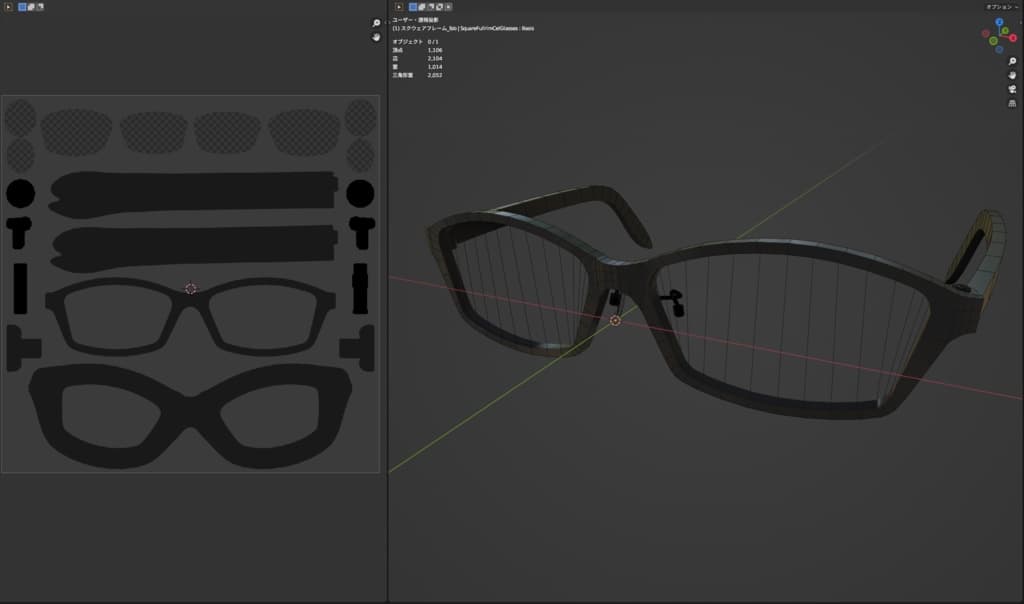The height and width of the screenshot is (604, 1024).
Task: Click the select tool arrow in UV editor header
Action: coord(8,7)
